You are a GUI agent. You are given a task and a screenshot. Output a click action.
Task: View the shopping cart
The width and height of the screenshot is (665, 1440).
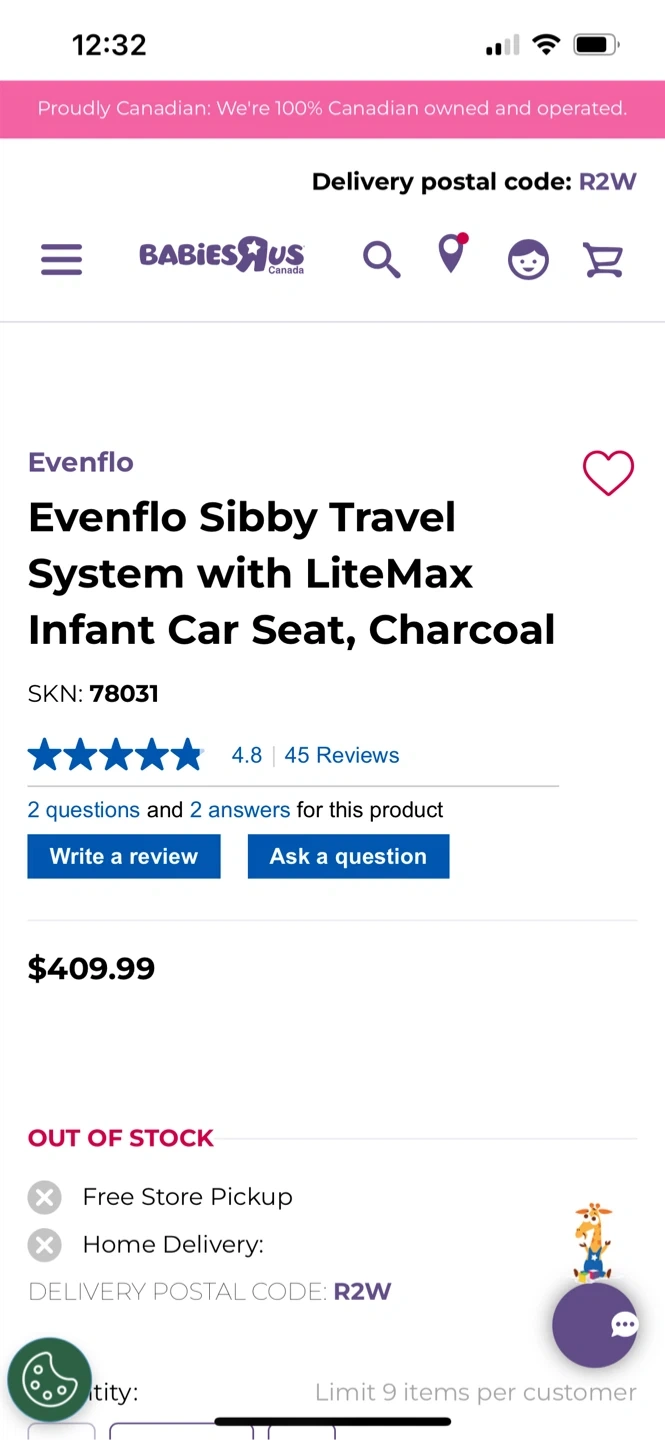(x=603, y=259)
